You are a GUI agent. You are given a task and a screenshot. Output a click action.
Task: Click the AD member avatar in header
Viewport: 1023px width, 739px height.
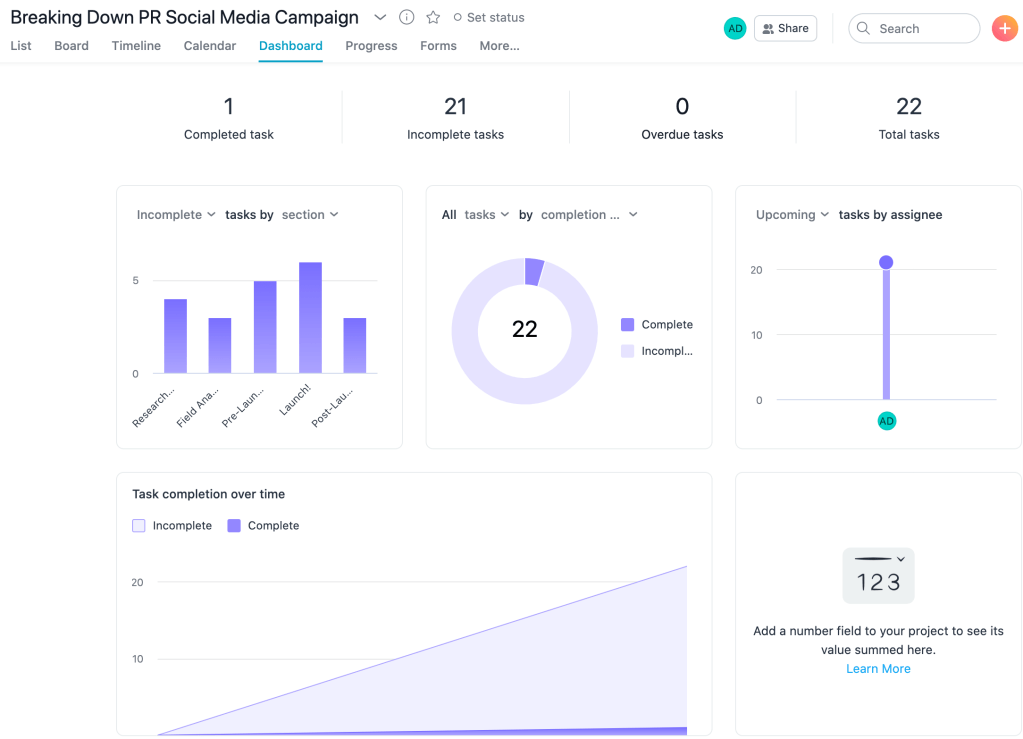click(x=735, y=28)
